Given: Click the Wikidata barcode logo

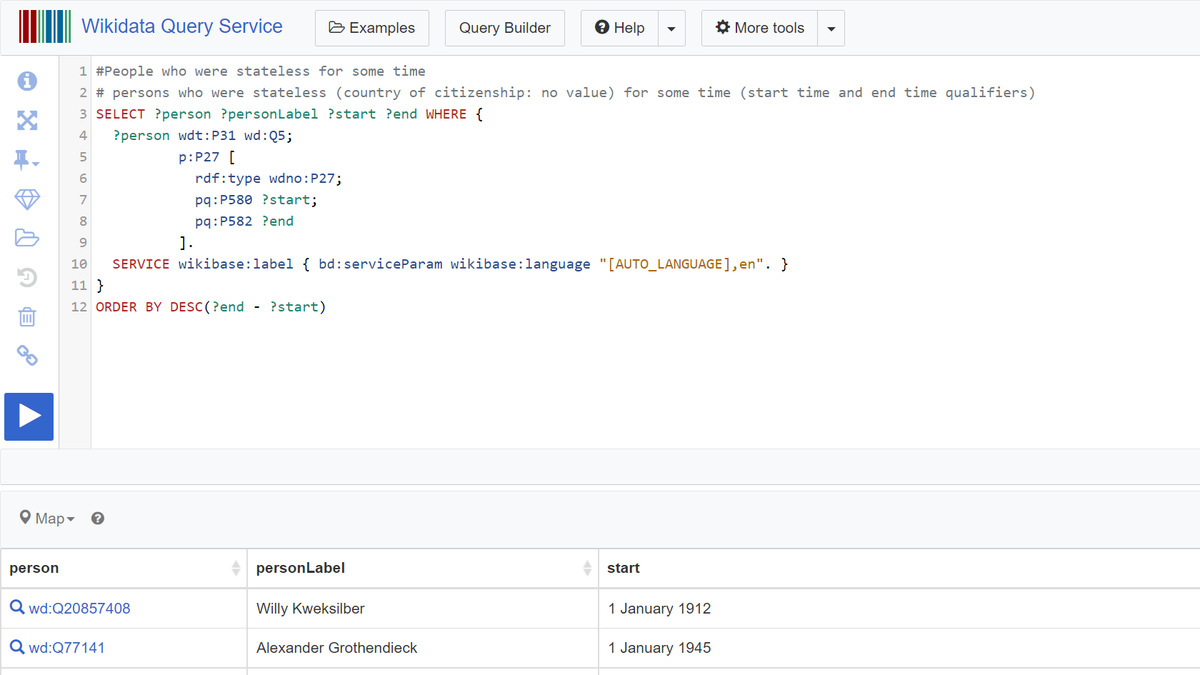Looking at the screenshot, I should point(45,27).
